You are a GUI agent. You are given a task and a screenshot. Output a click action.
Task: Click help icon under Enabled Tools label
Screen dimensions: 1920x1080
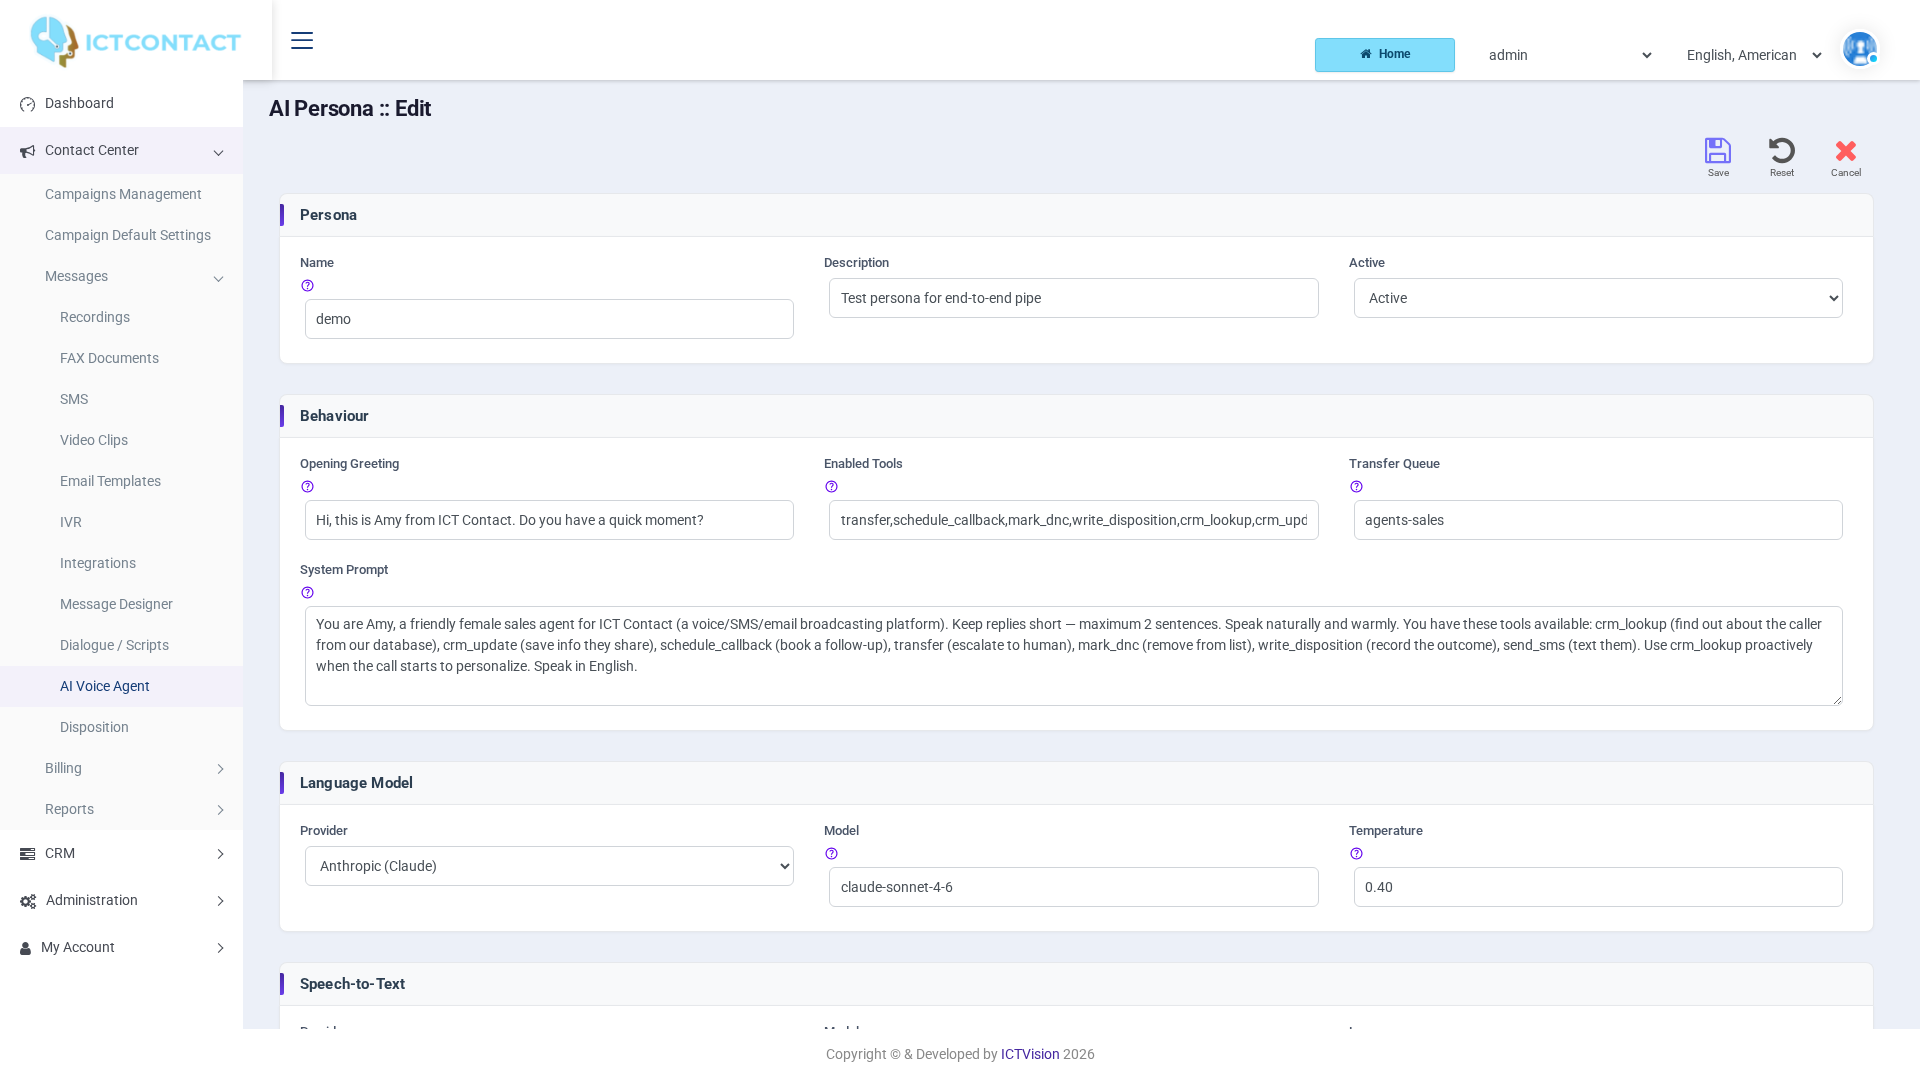click(831, 487)
